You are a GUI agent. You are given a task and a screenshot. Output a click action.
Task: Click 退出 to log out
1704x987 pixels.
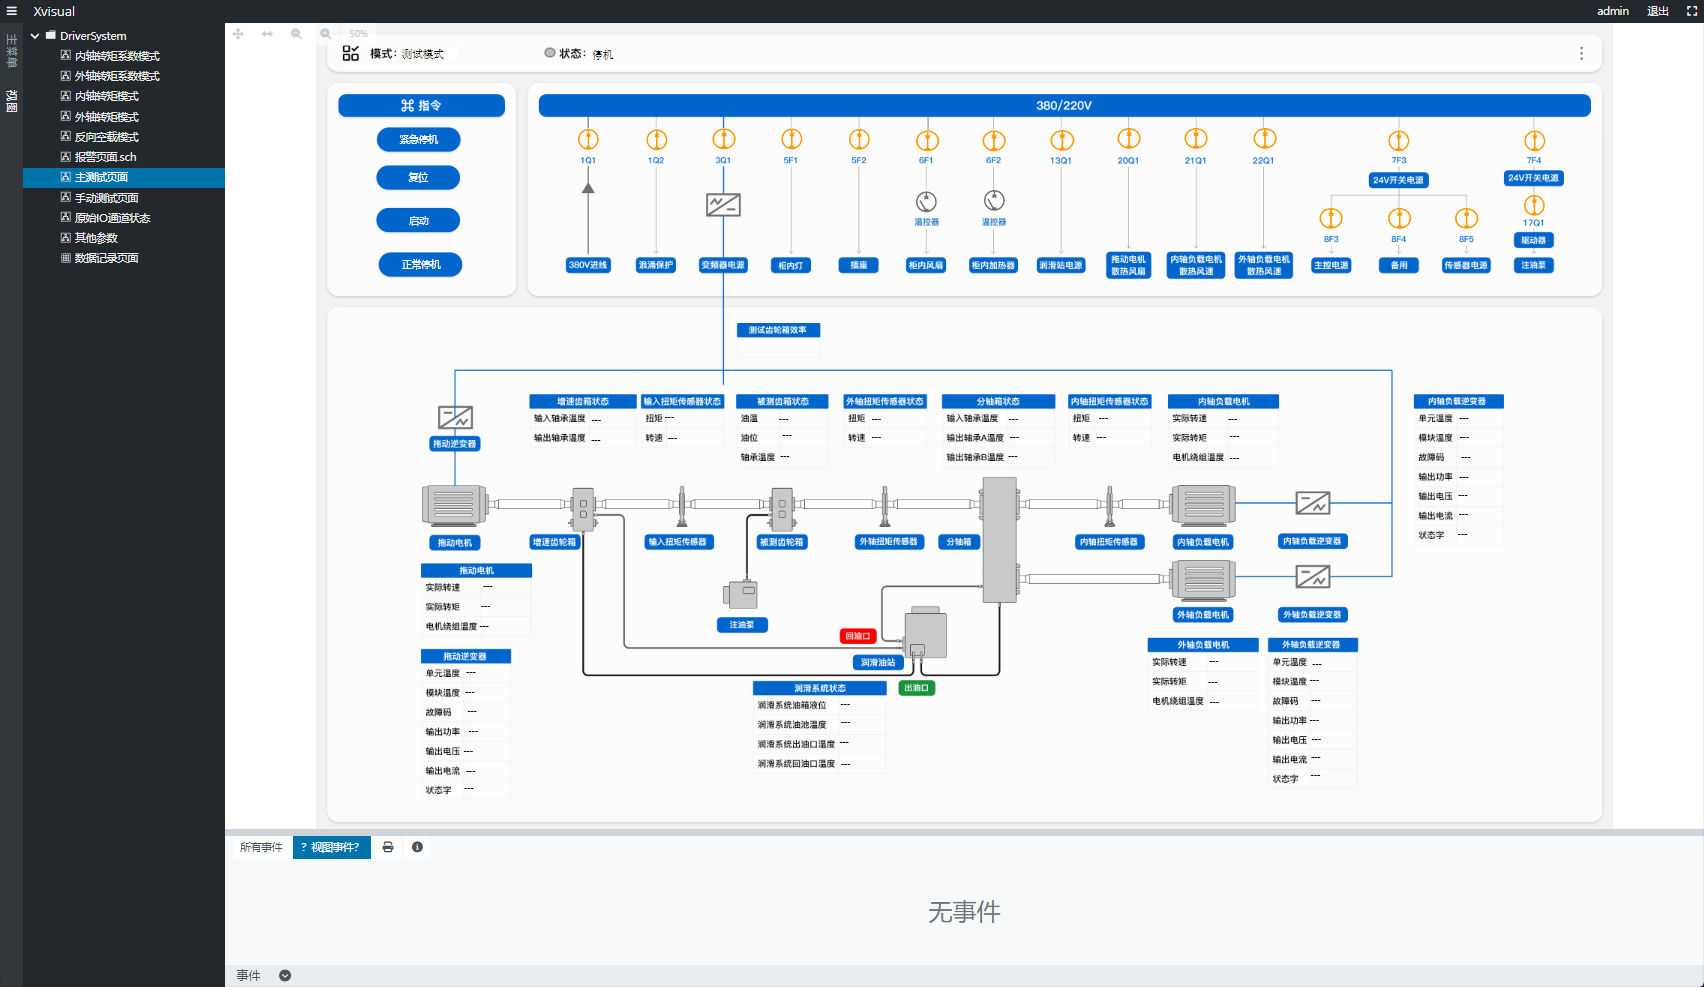1658,11
